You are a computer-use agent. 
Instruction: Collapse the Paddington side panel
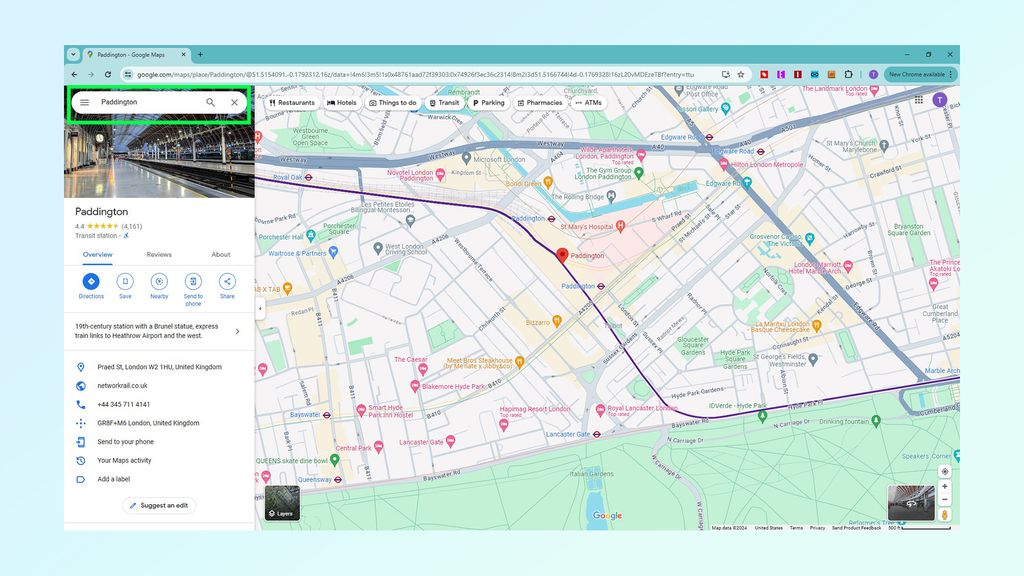click(x=260, y=308)
